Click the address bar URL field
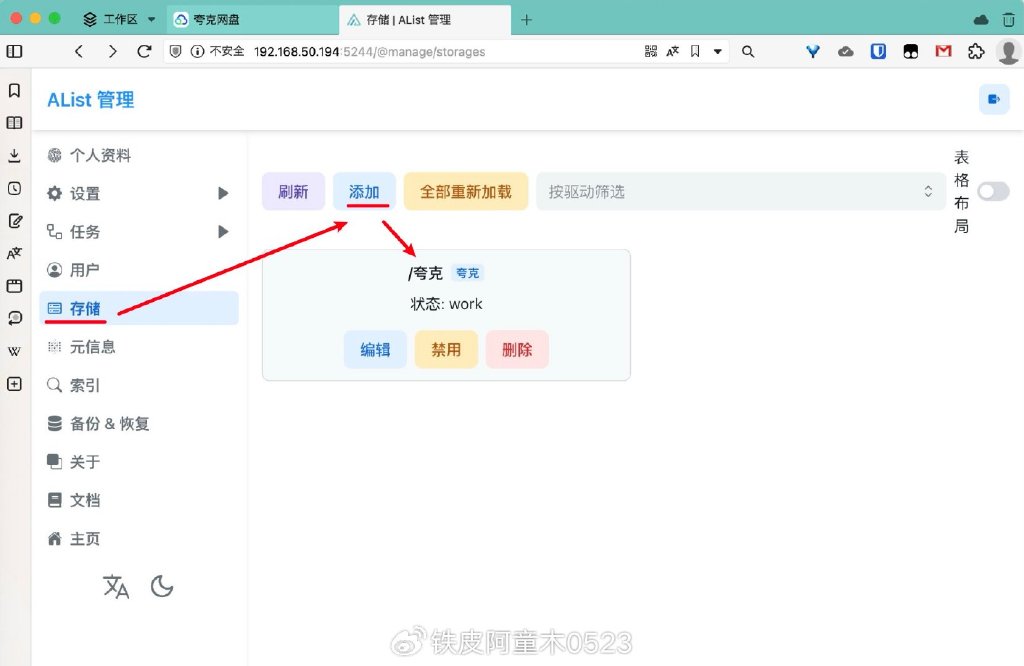Image resolution: width=1024 pixels, height=666 pixels. point(444,51)
